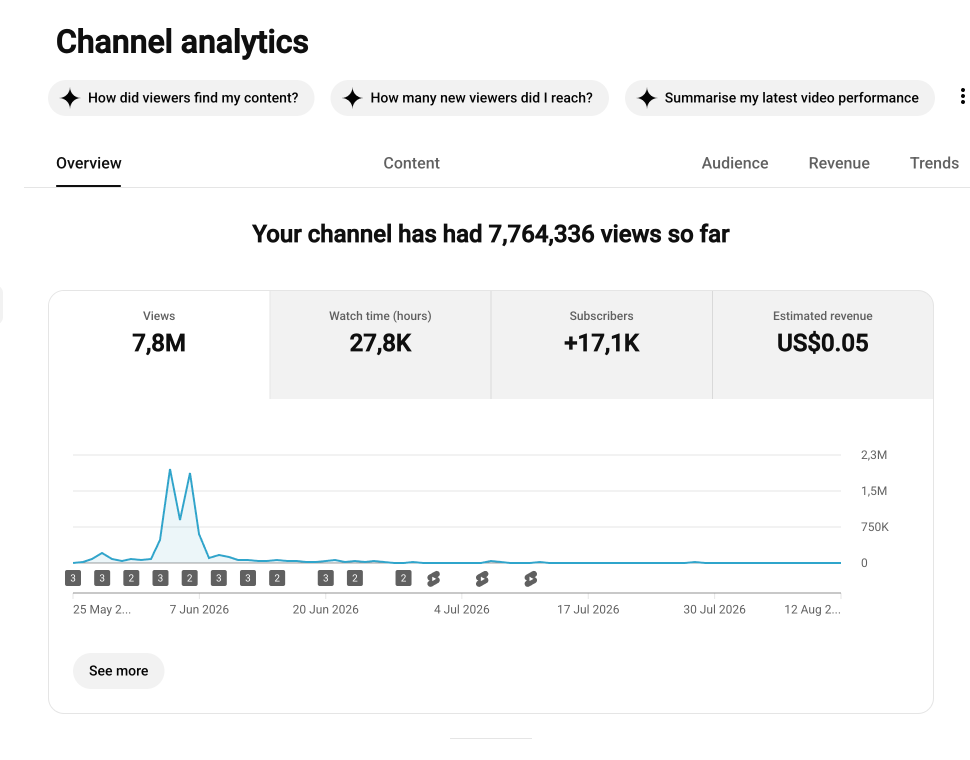Screen dimensions: 970x760
Task: Click sparkle icon on 'Summarise my latest video' chip
Action: 647,98
